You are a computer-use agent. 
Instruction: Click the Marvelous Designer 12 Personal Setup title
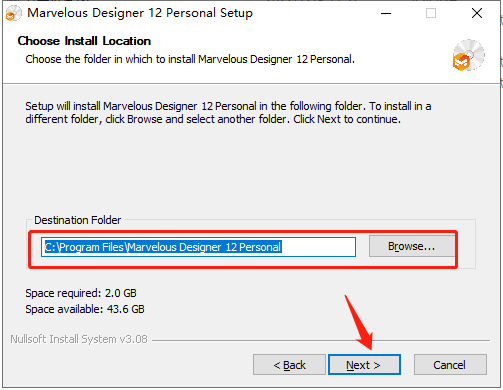click(x=140, y=13)
